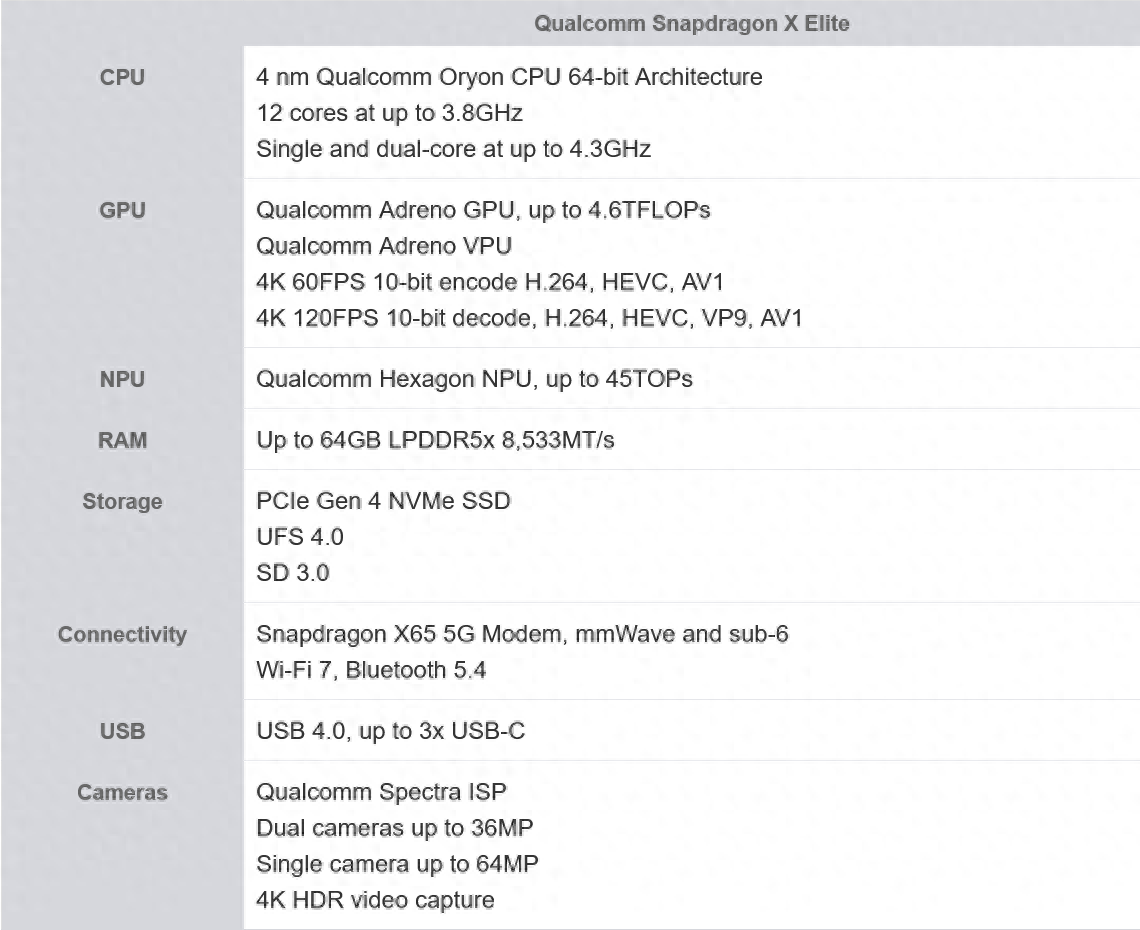The height and width of the screenshot is (930, 1140).
Task: Click the 4K 120FPS 10-bit decode line
Action: point(529,319)
